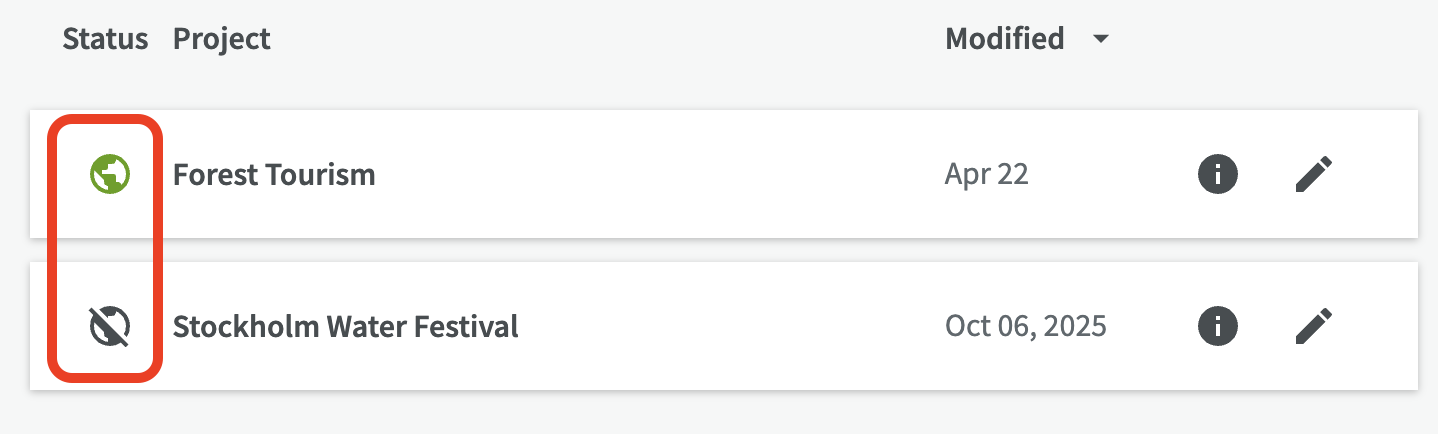
Task: Select the Stockholm Water Festival row's blank space
Action: pyautogui.click(x=720, y=326)
